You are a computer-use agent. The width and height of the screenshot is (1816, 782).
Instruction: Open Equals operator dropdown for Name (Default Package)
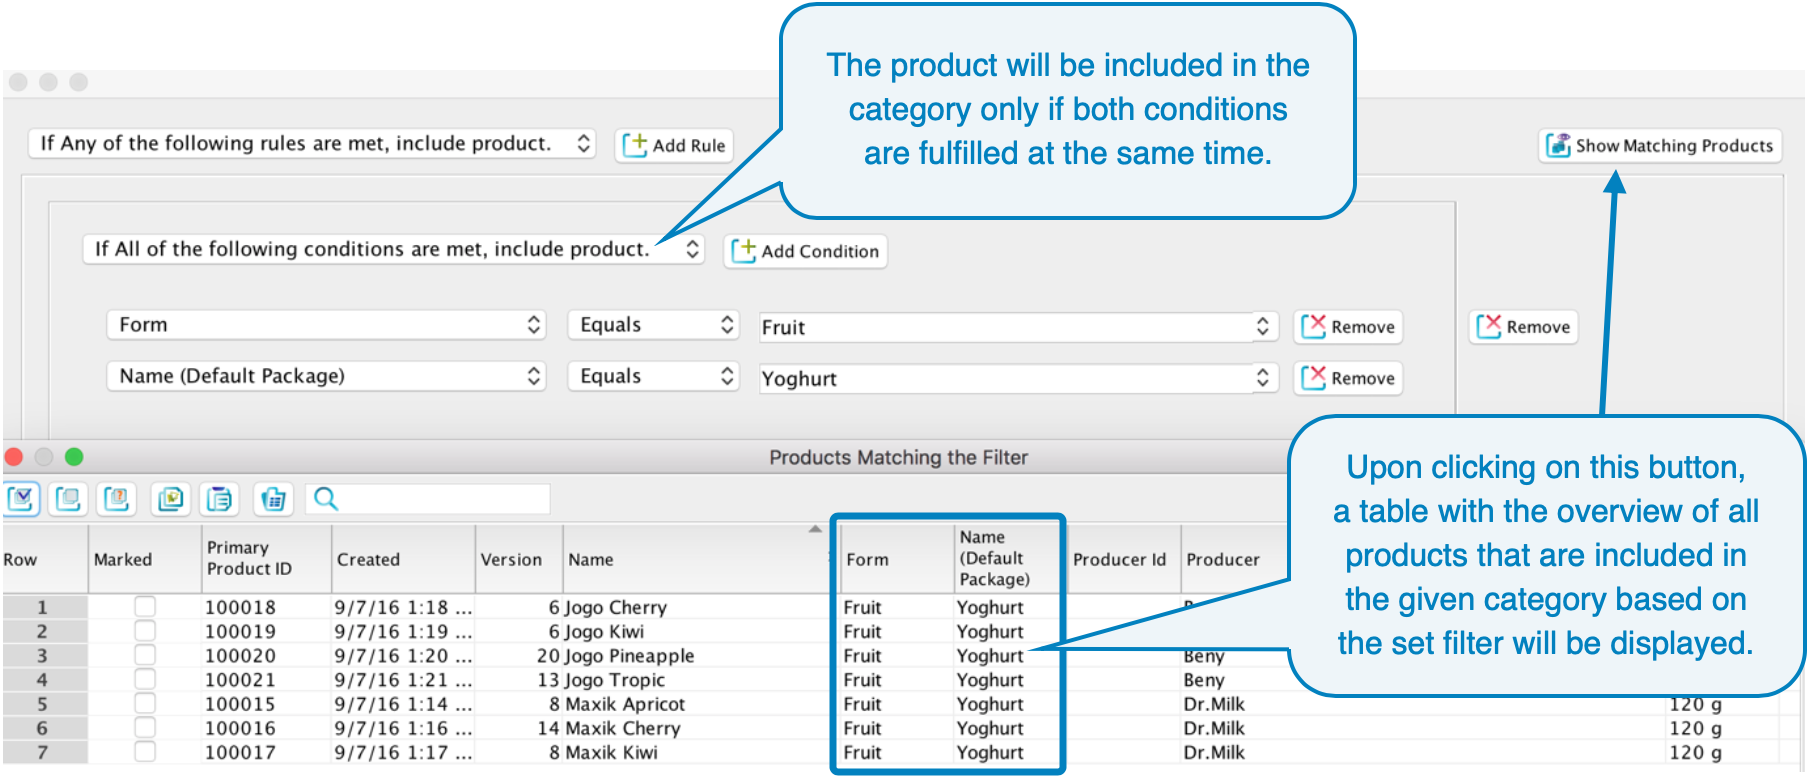click(x=653, y=376)
